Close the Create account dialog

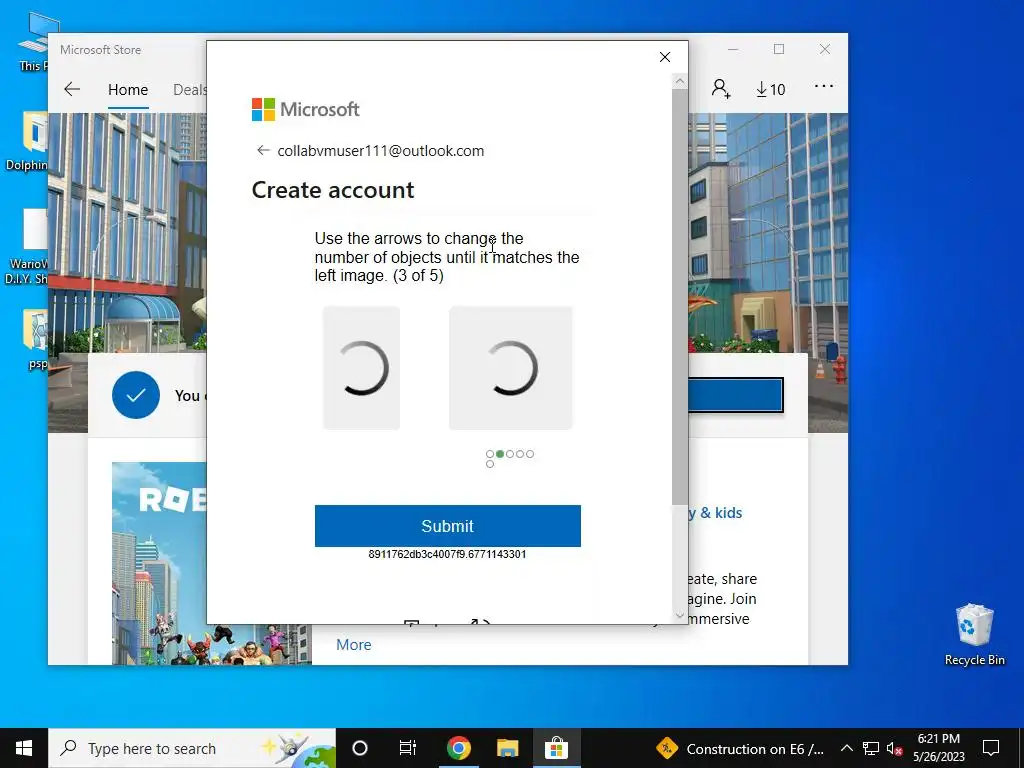click(665, 57)
